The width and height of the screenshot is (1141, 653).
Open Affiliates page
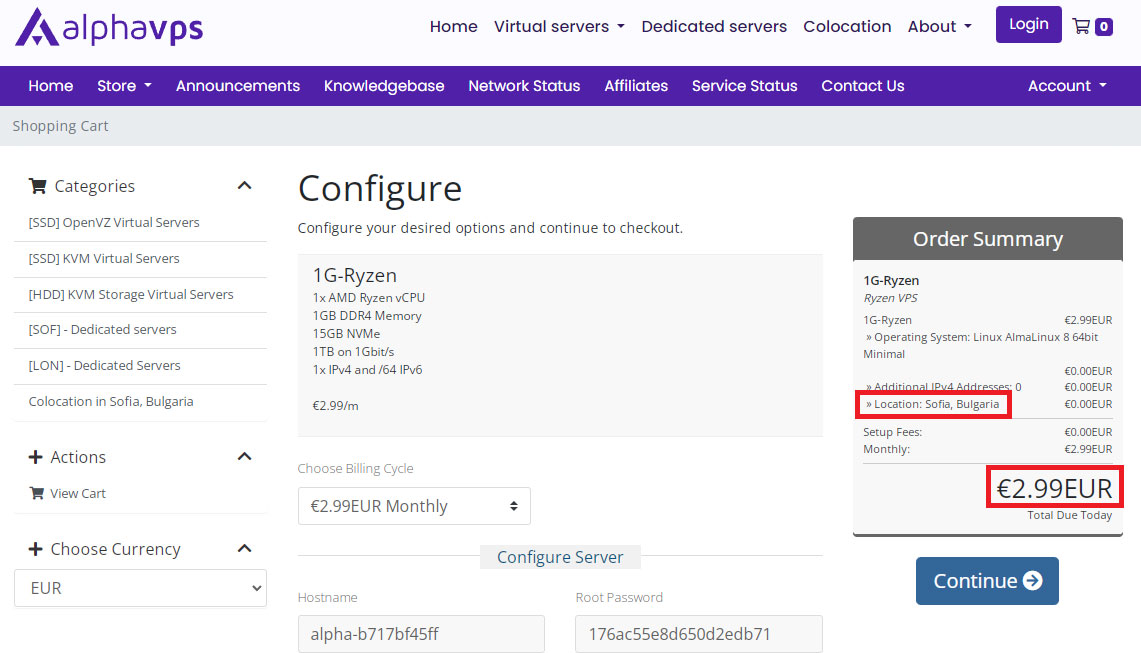tap(636, 86)
